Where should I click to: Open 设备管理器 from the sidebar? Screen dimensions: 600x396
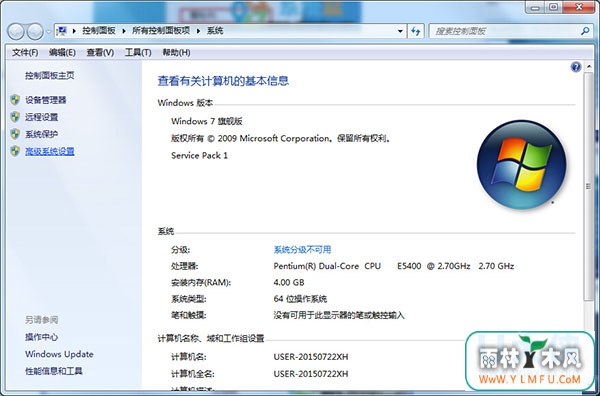pyautogui.click(x=46, y=100)
